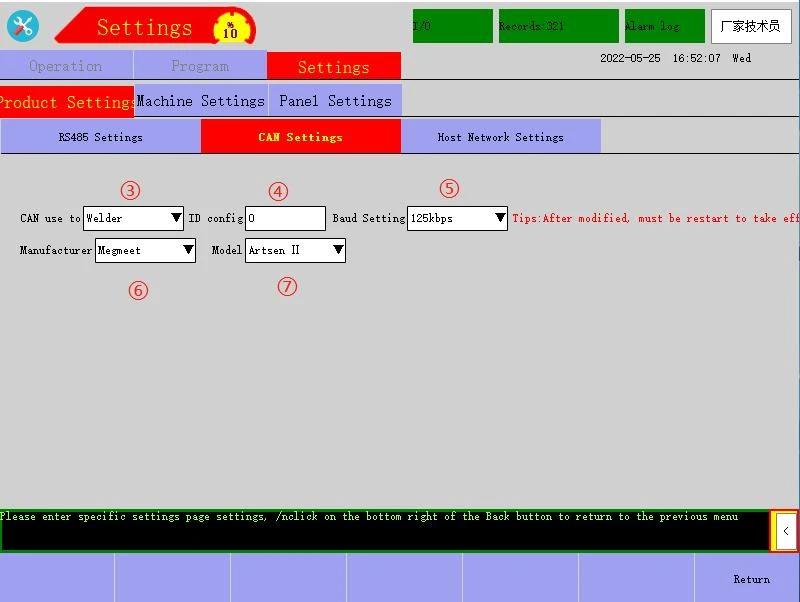Screen dimensions: 800x602
Task: Select the top-level Settings tab
Action: tap(334, 67)
